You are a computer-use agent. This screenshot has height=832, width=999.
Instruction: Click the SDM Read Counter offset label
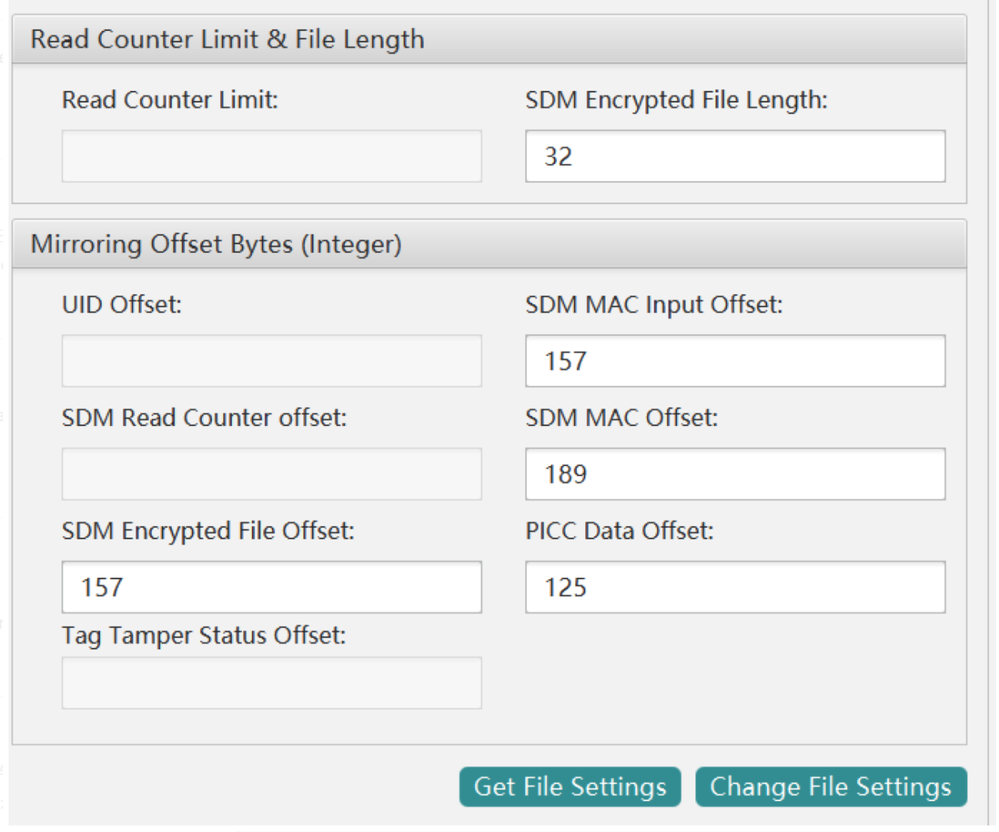click(204, 418)
